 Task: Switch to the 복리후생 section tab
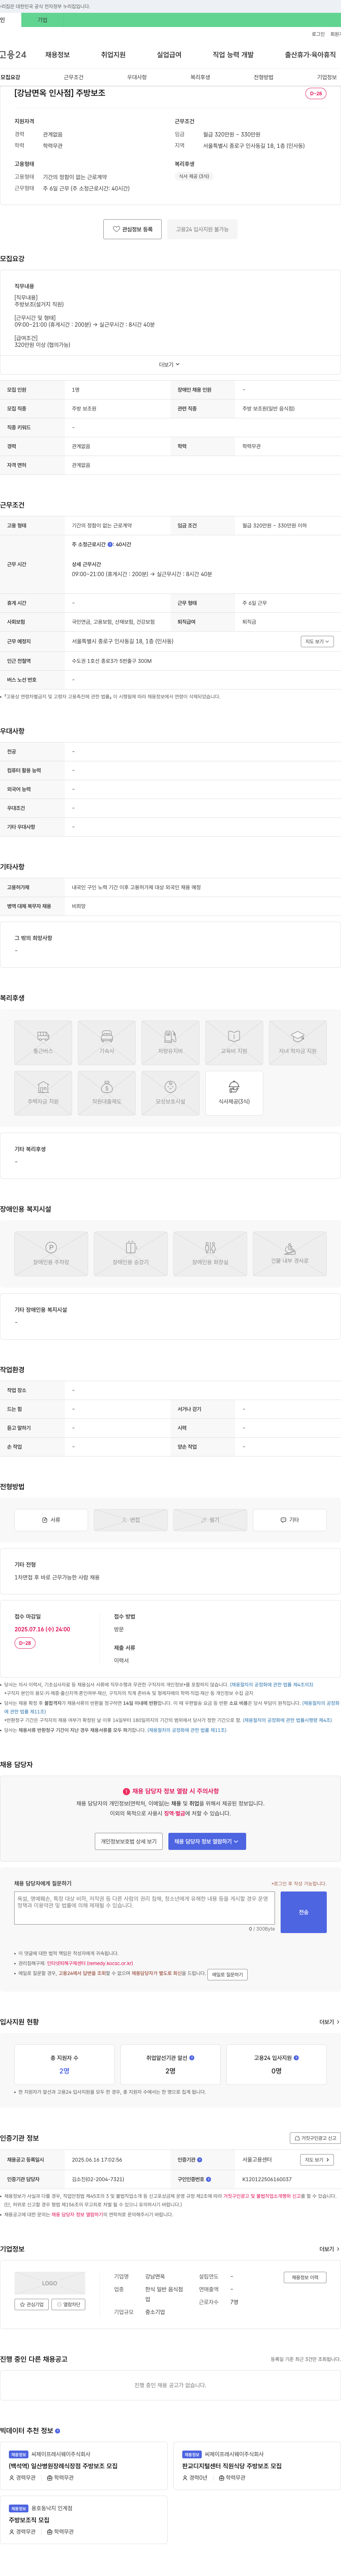(200, 77)
